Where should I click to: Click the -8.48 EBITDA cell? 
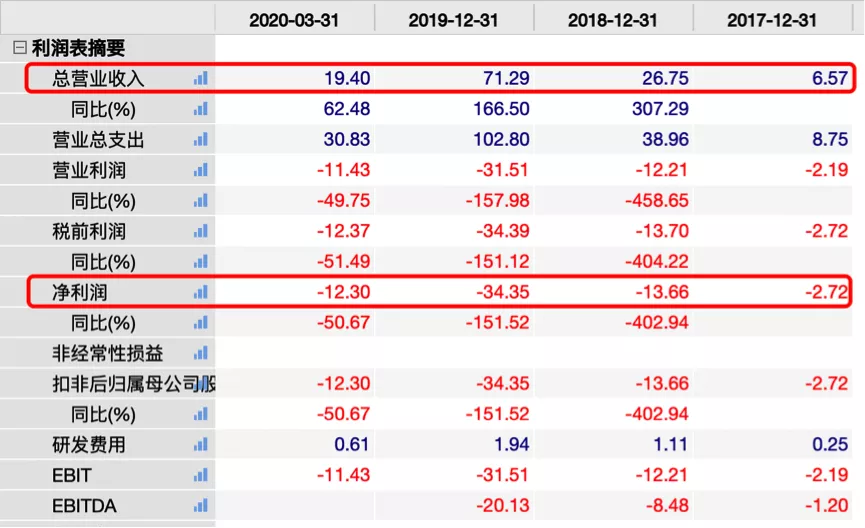(x=667, y=505)
